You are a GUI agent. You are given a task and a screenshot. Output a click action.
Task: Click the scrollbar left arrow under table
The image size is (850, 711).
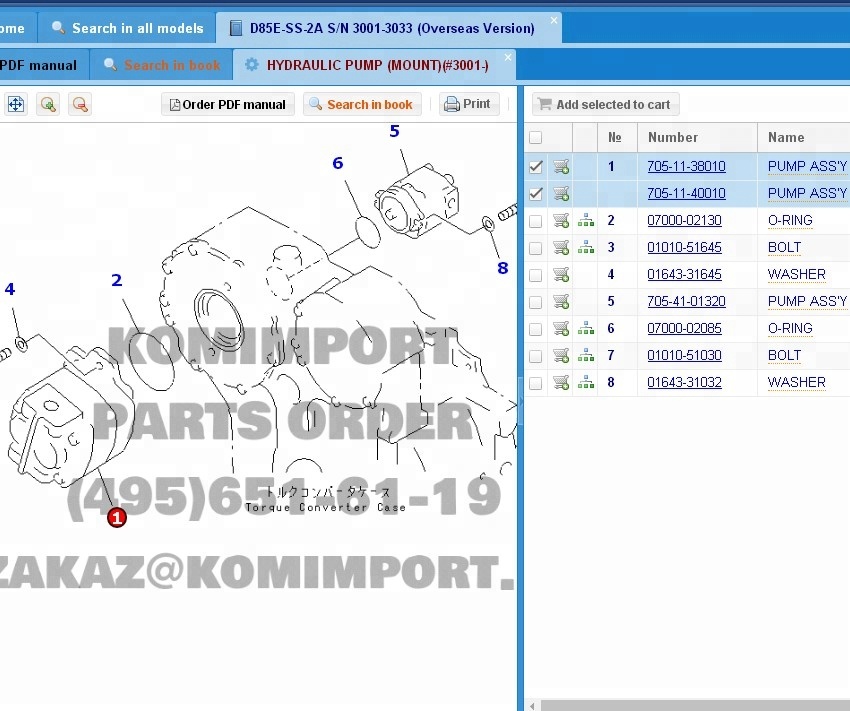[x=532, y=706]
